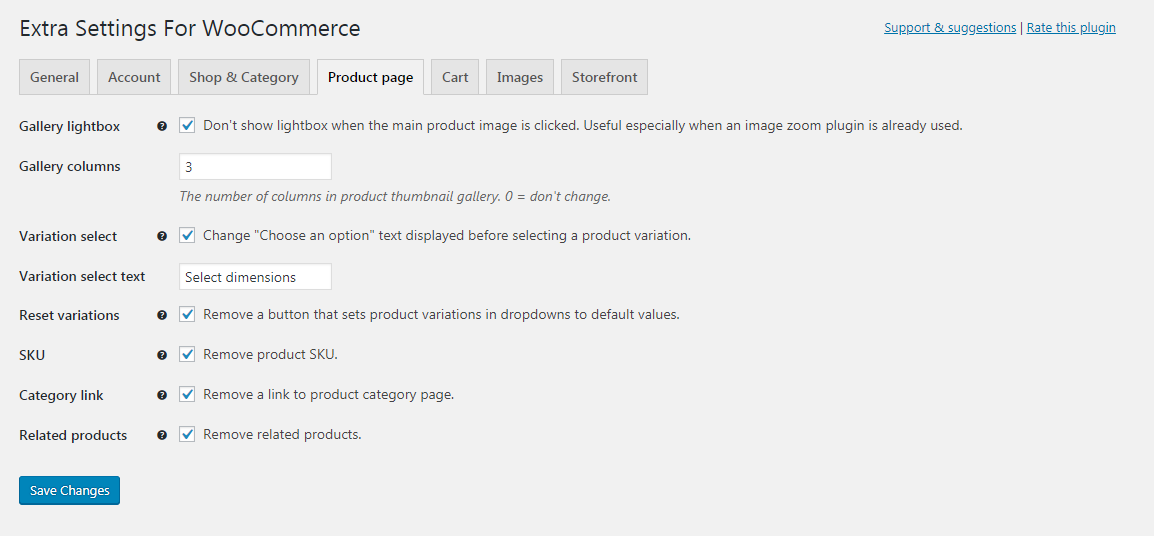Go to the Cart tab

click(455, 77)
